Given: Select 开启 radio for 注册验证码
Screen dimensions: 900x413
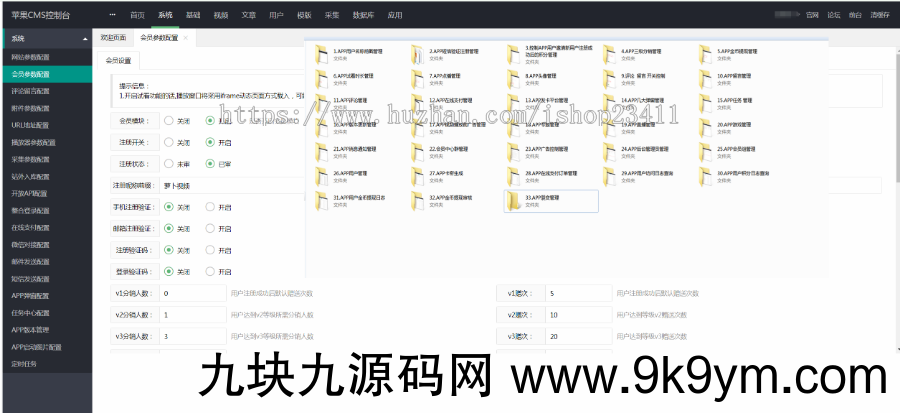Looking at the screenshot, I should [x=209, y=249].
